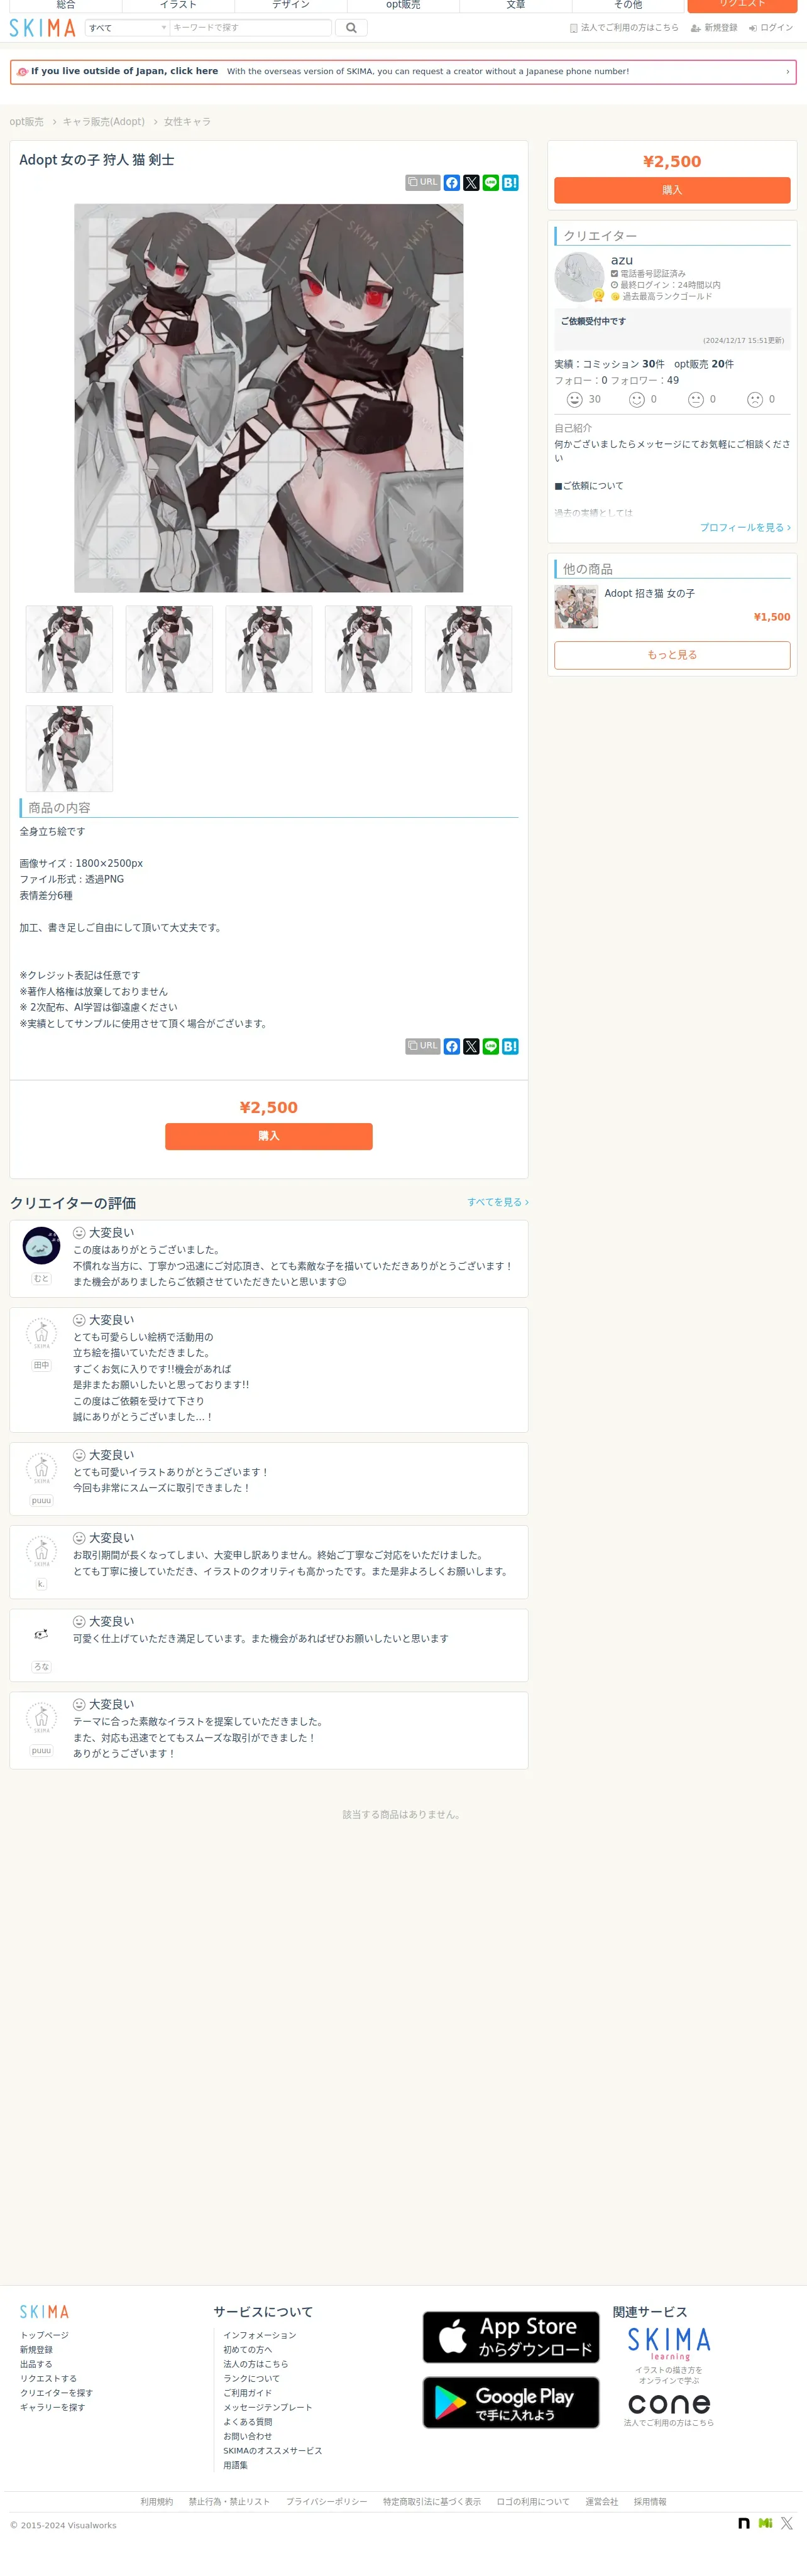Switch to the その他 tab
This screenshot has height=2576, width=807.
click(x=628, y=5)
